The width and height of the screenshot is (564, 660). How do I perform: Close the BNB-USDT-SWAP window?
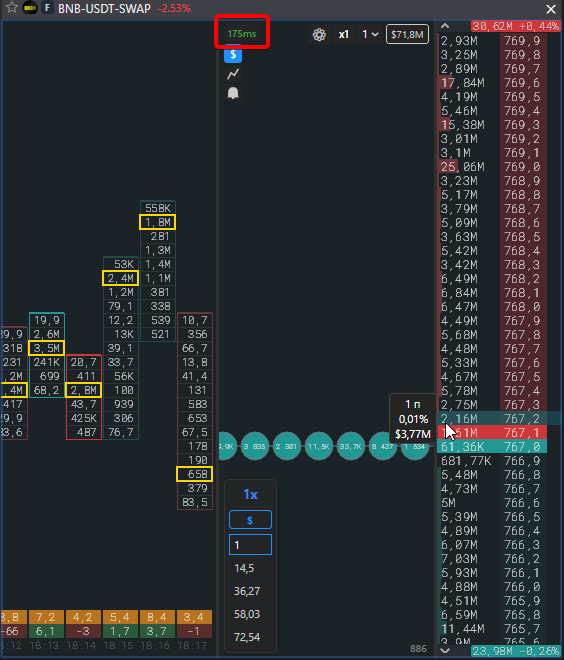click(551, 9)
